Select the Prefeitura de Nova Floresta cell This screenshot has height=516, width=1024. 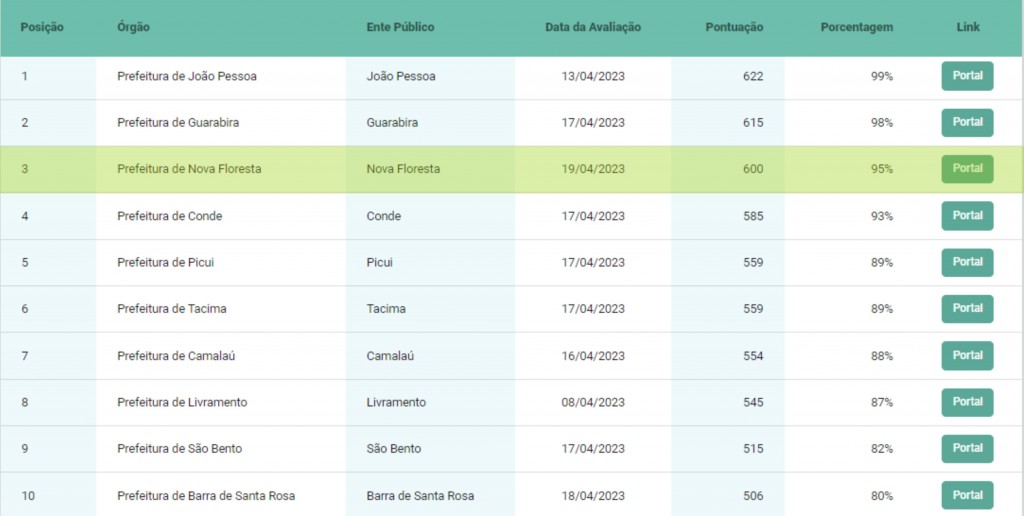pos(189,169)
